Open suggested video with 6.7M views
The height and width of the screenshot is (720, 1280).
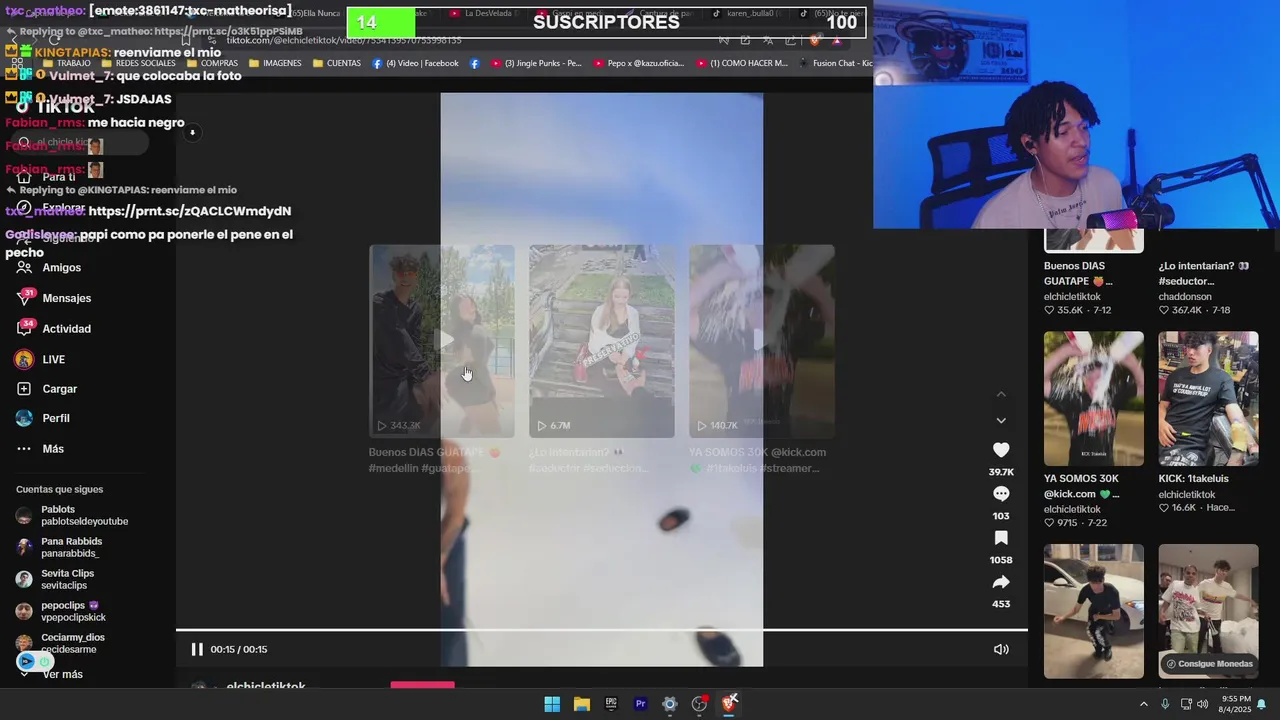(x=602, y=341)
